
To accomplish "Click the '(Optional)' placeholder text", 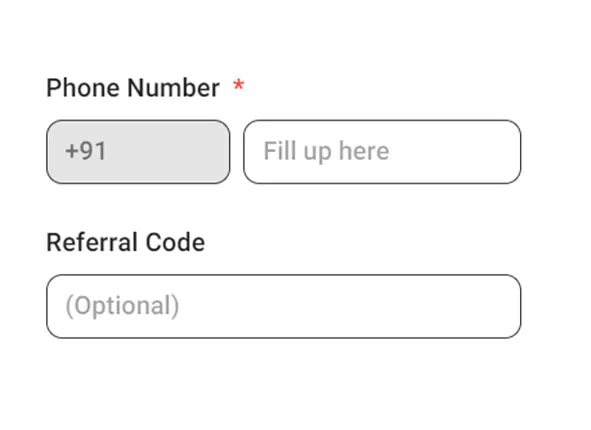I will pos(122,306).
